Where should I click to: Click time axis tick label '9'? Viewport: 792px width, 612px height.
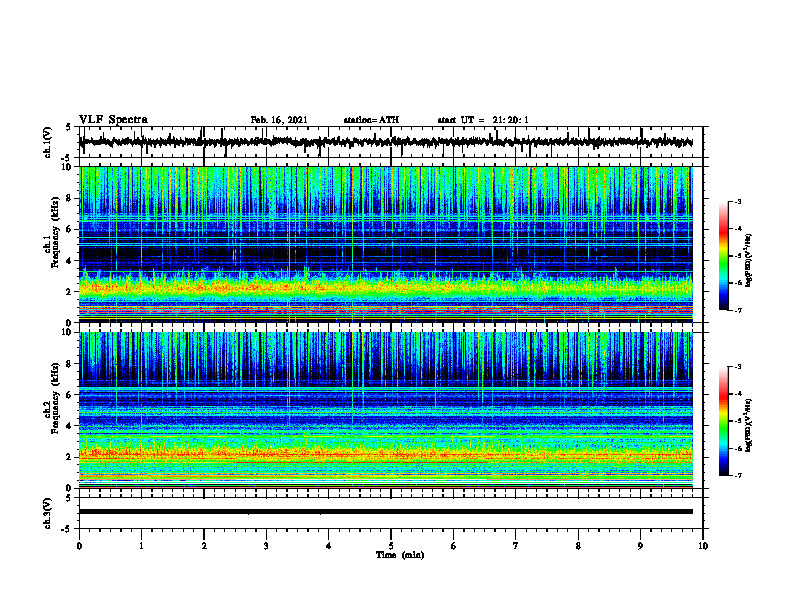click(640, 546)
